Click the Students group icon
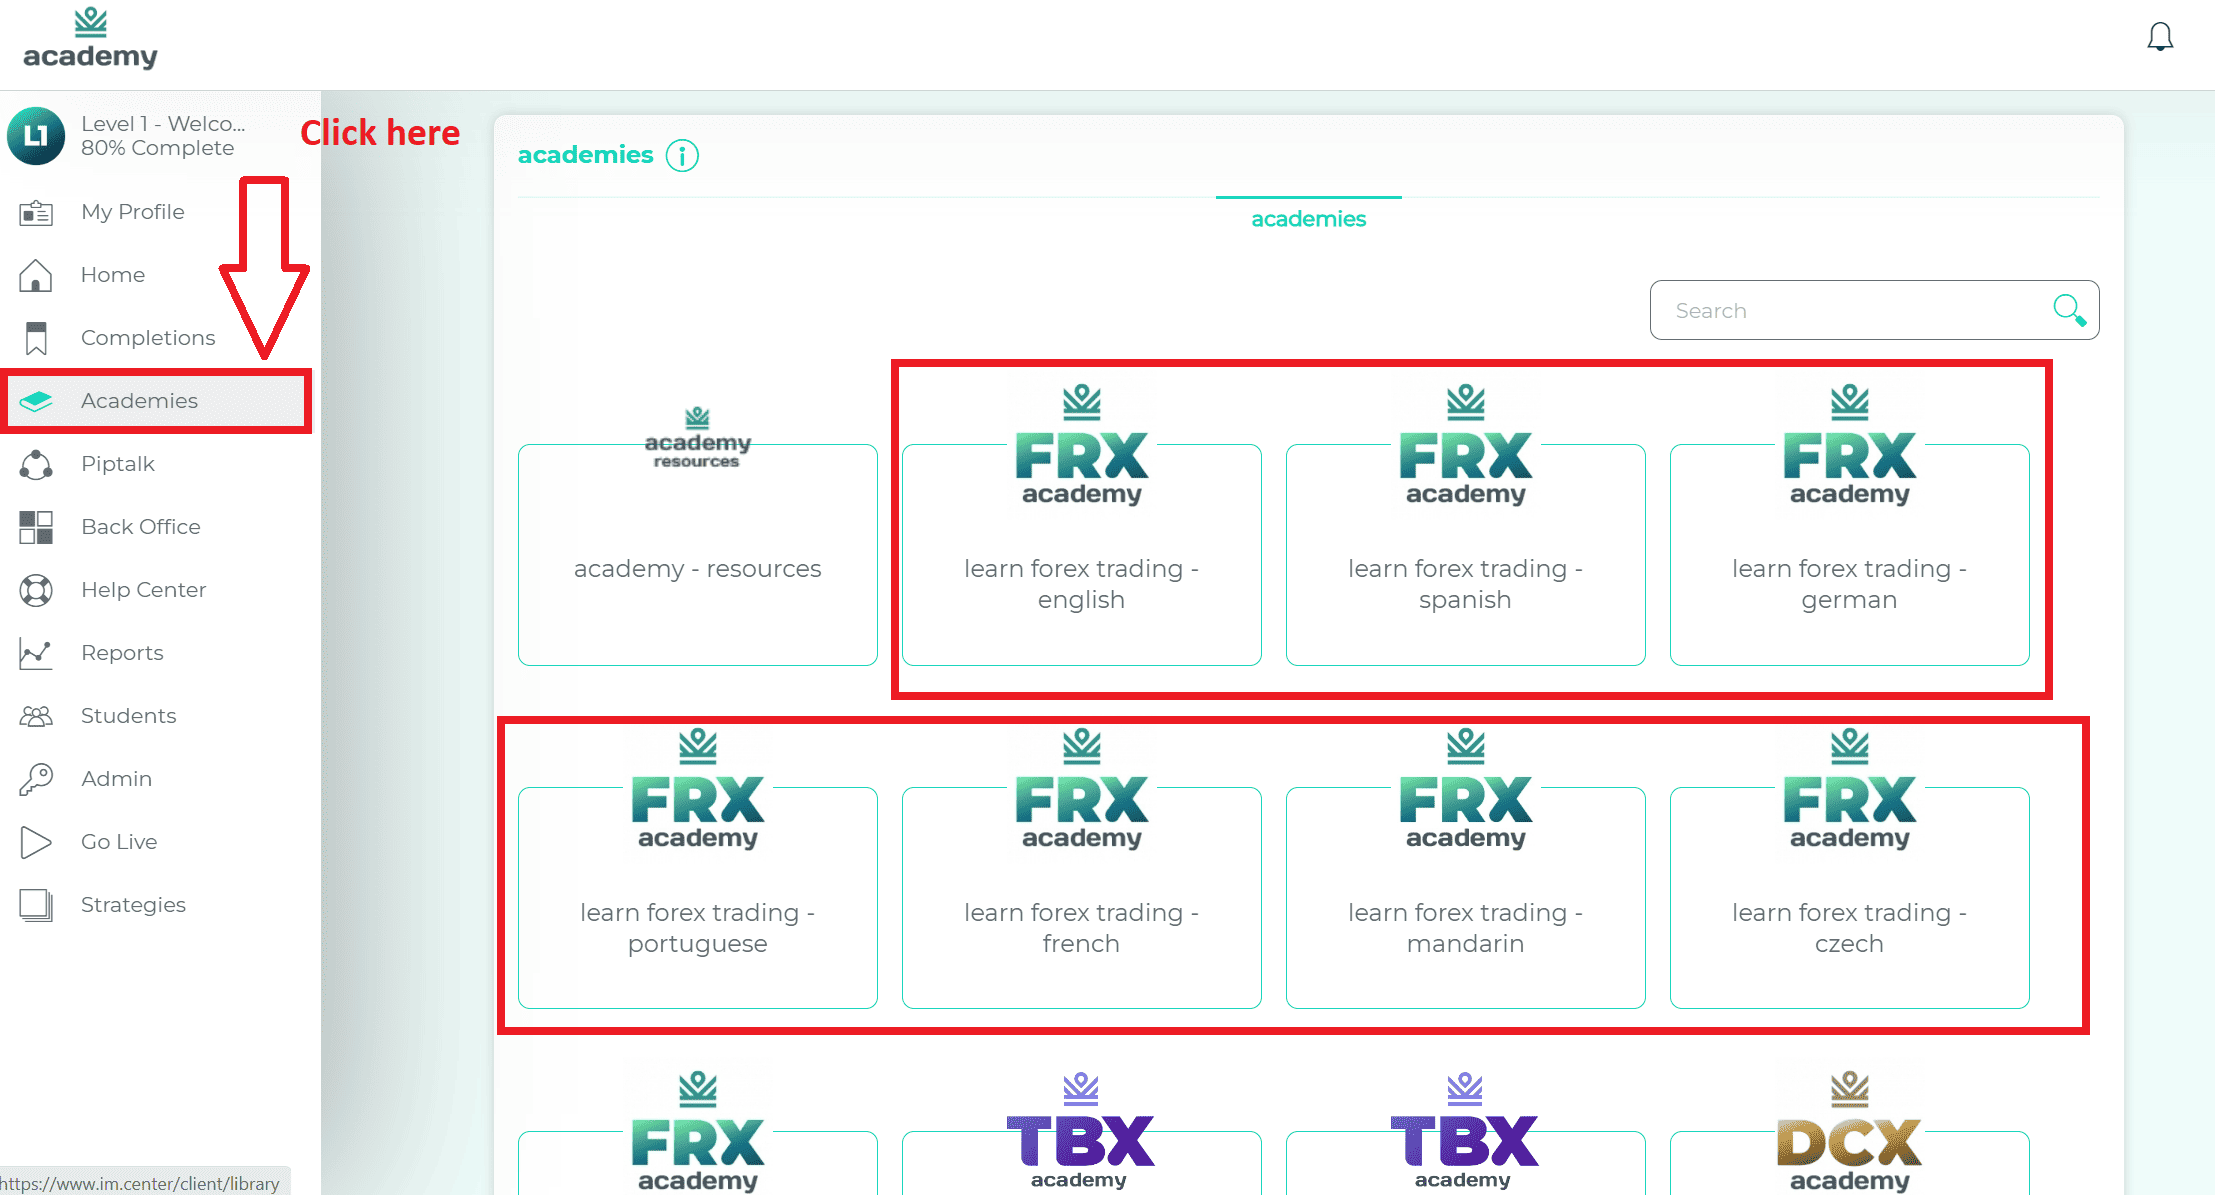Image resolution: width=2215 pixels, height=1195 pixels. pyautogui.click(x=36, y=716)
